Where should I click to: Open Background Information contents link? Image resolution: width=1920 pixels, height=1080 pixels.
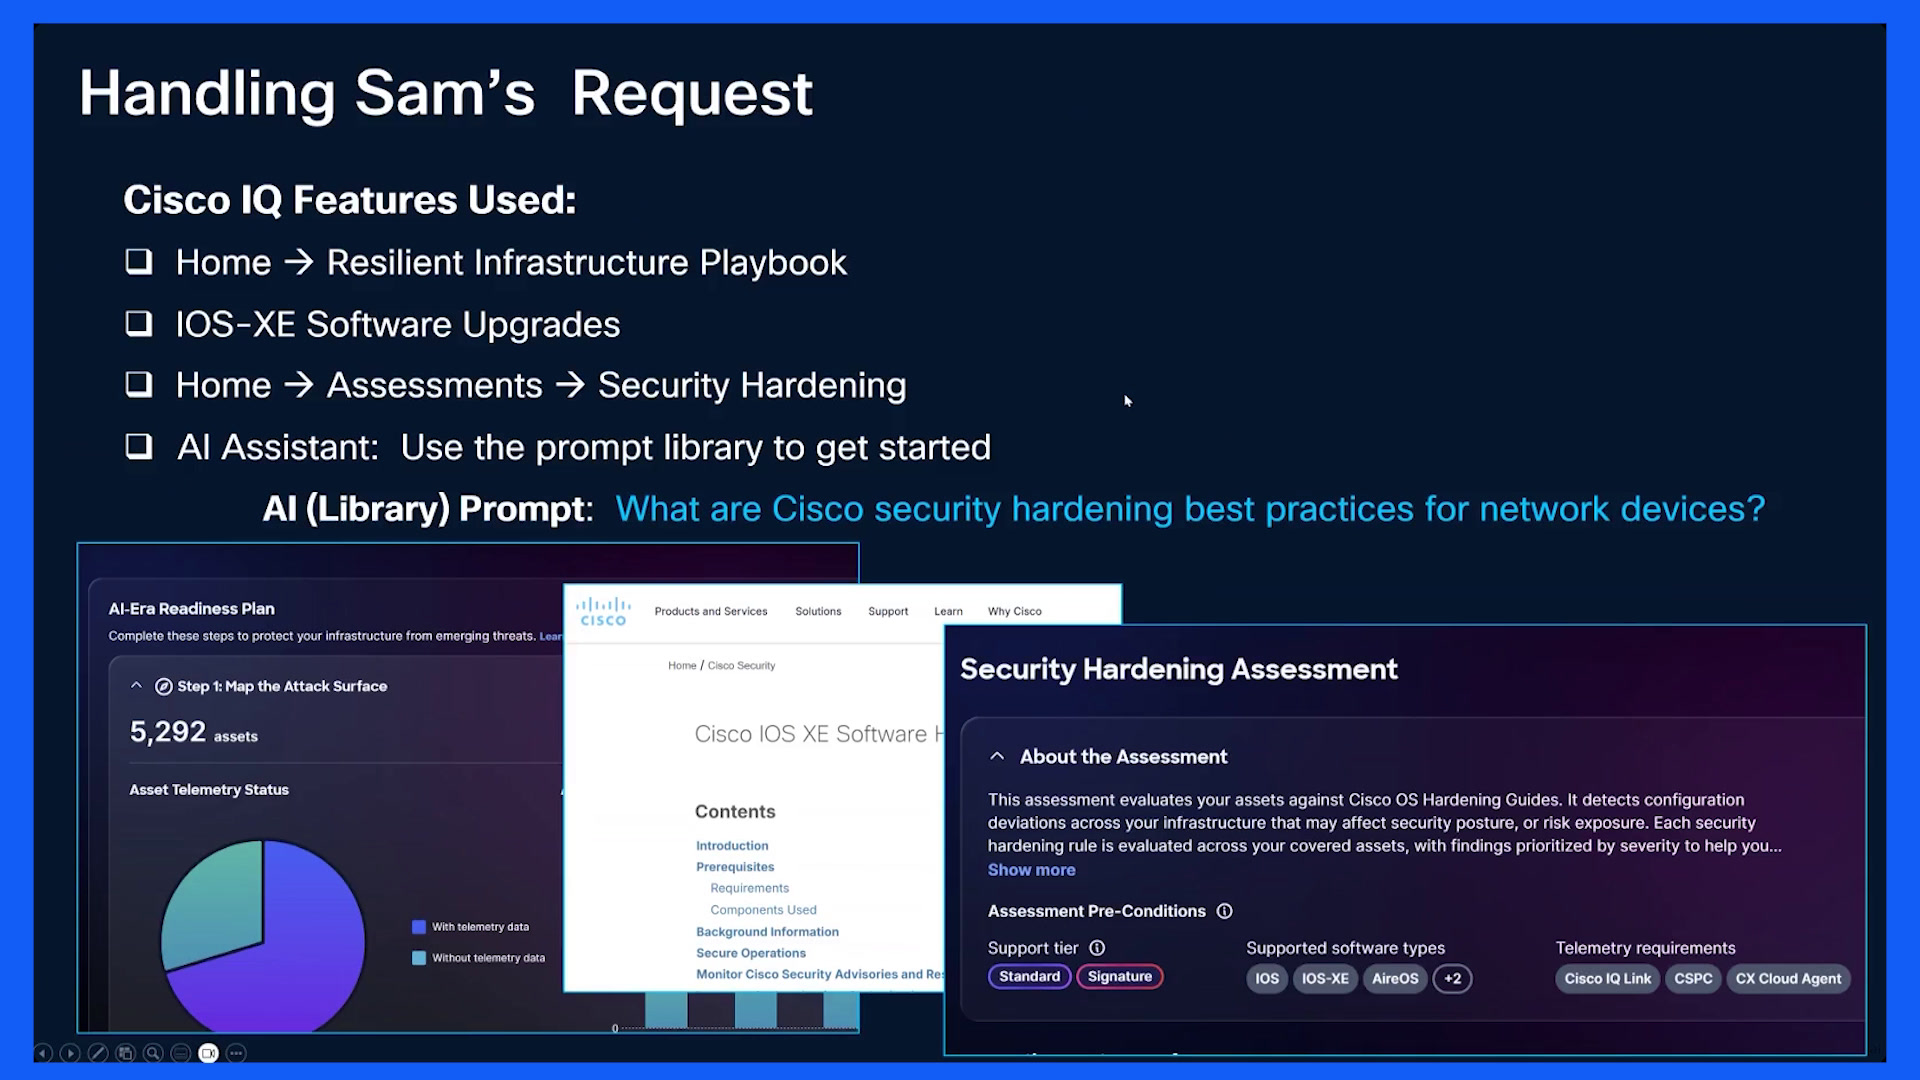pos(767,932)
